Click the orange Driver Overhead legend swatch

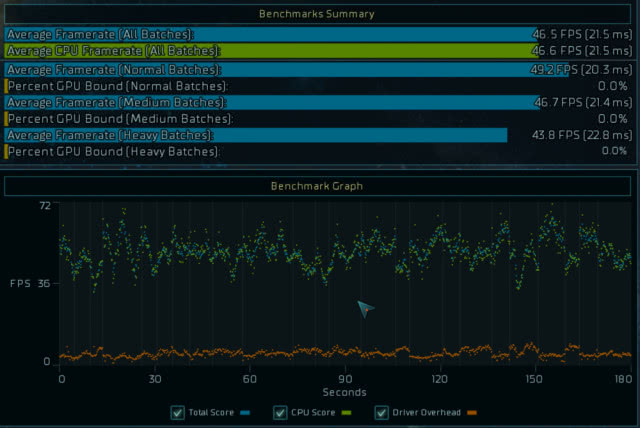472,412
